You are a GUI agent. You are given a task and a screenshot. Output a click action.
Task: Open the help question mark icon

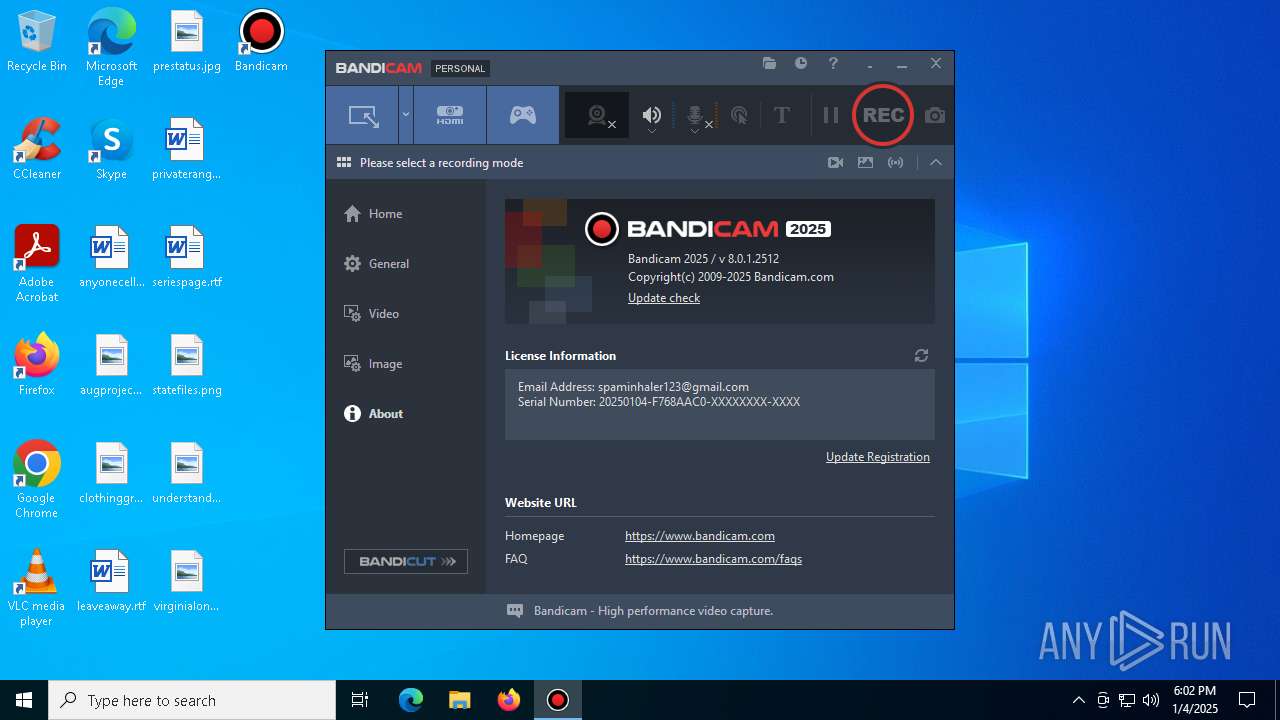(x=833, y=63)
